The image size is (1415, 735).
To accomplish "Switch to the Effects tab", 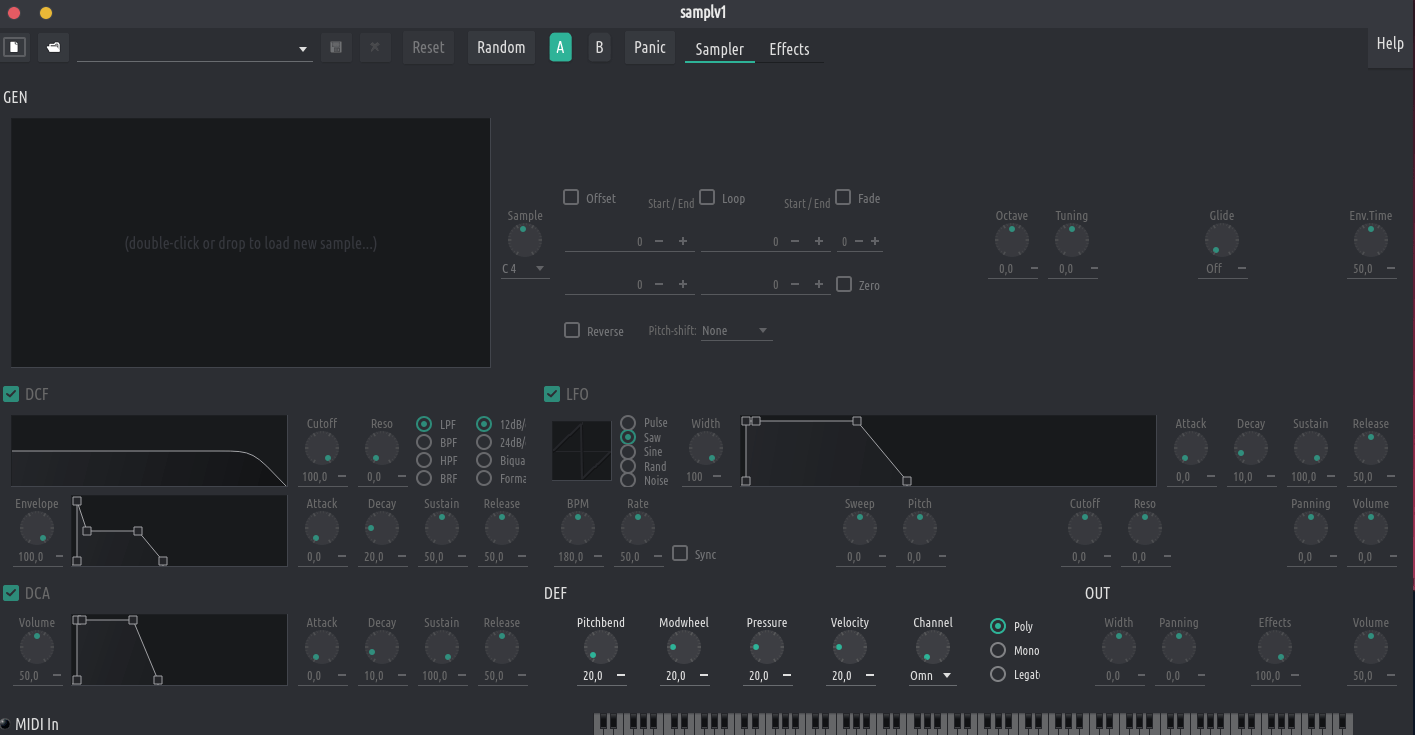I will point(789,49).
